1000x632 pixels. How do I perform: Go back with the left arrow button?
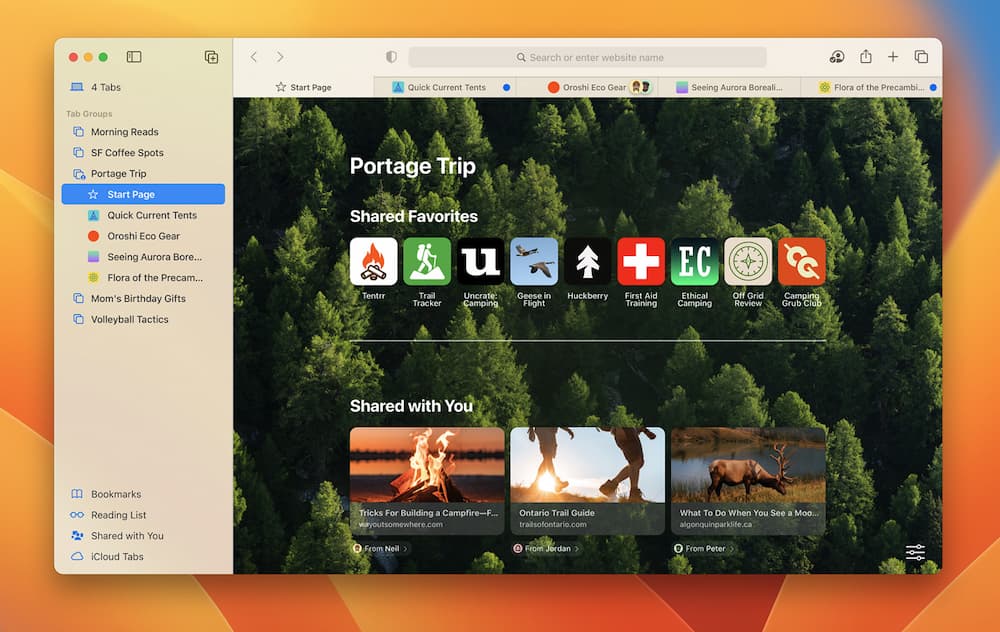[x=254, y=57]
